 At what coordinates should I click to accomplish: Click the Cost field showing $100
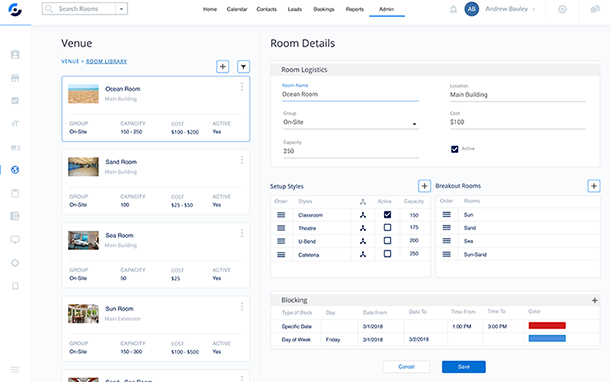pos(517,122)
